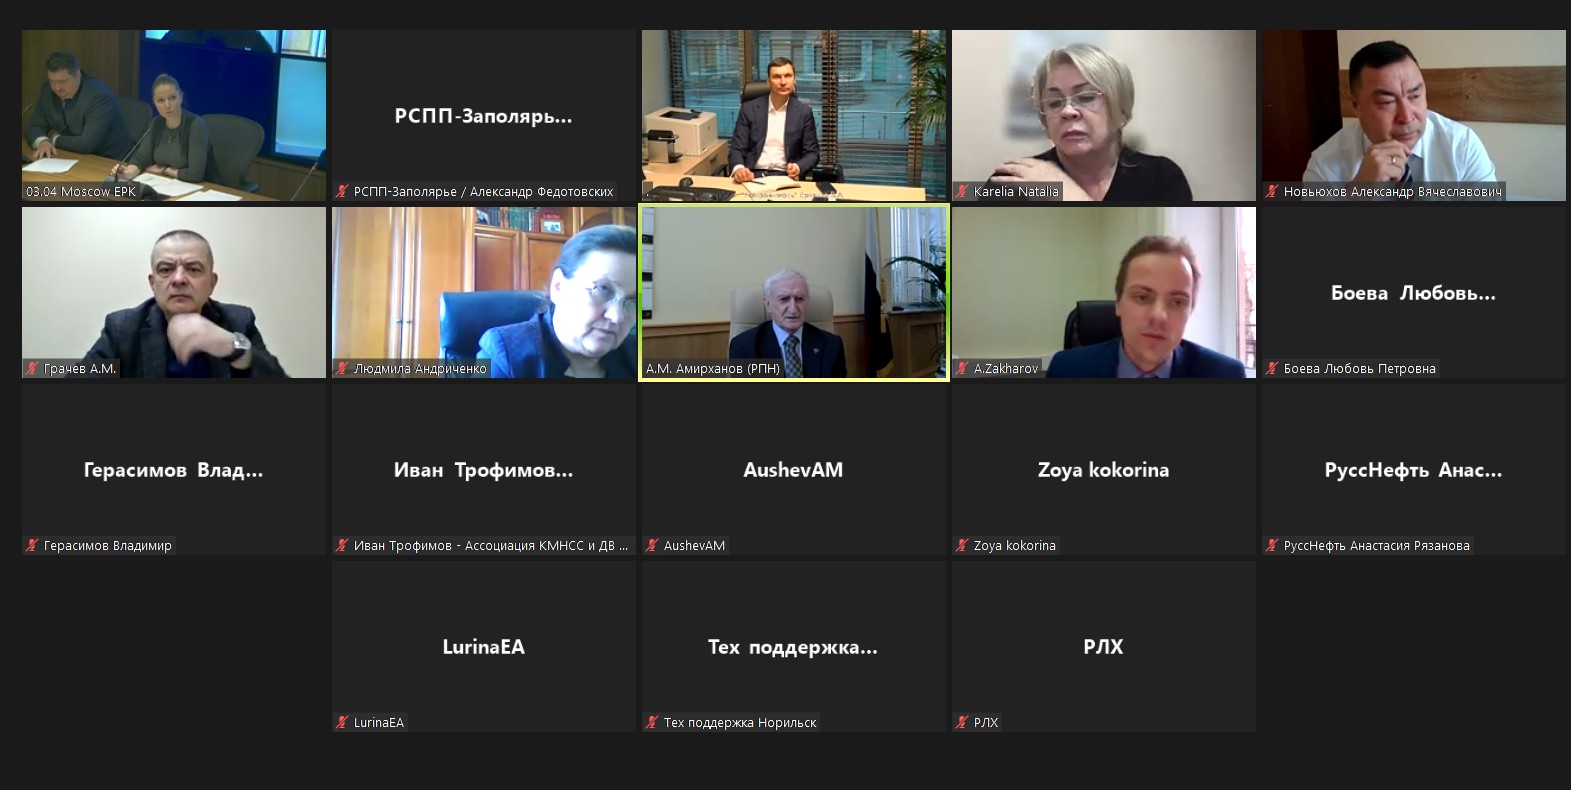
Task: Select the РуссНефть Анастасия Рязанова tile
Action: point(1414,469)
